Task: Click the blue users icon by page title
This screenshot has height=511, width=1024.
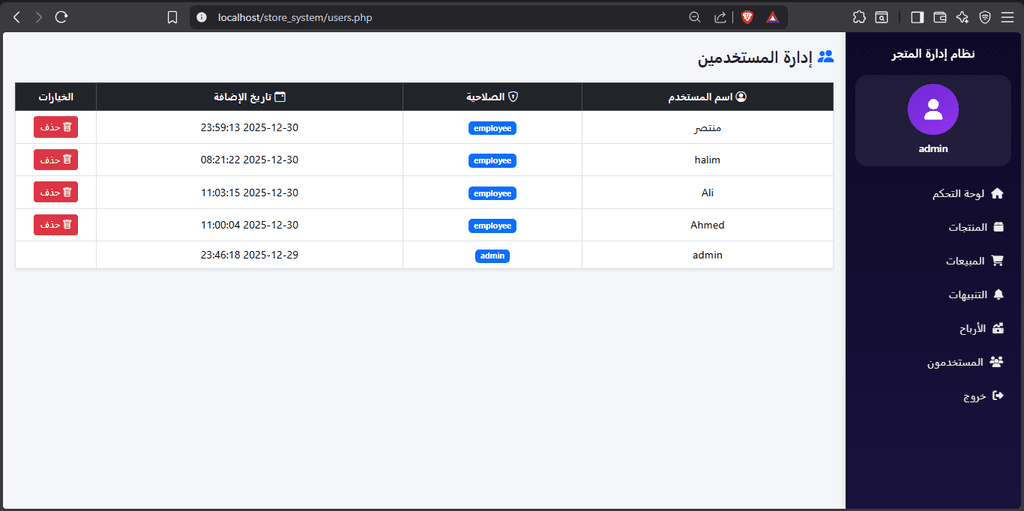Action: (x=826, y=57)
